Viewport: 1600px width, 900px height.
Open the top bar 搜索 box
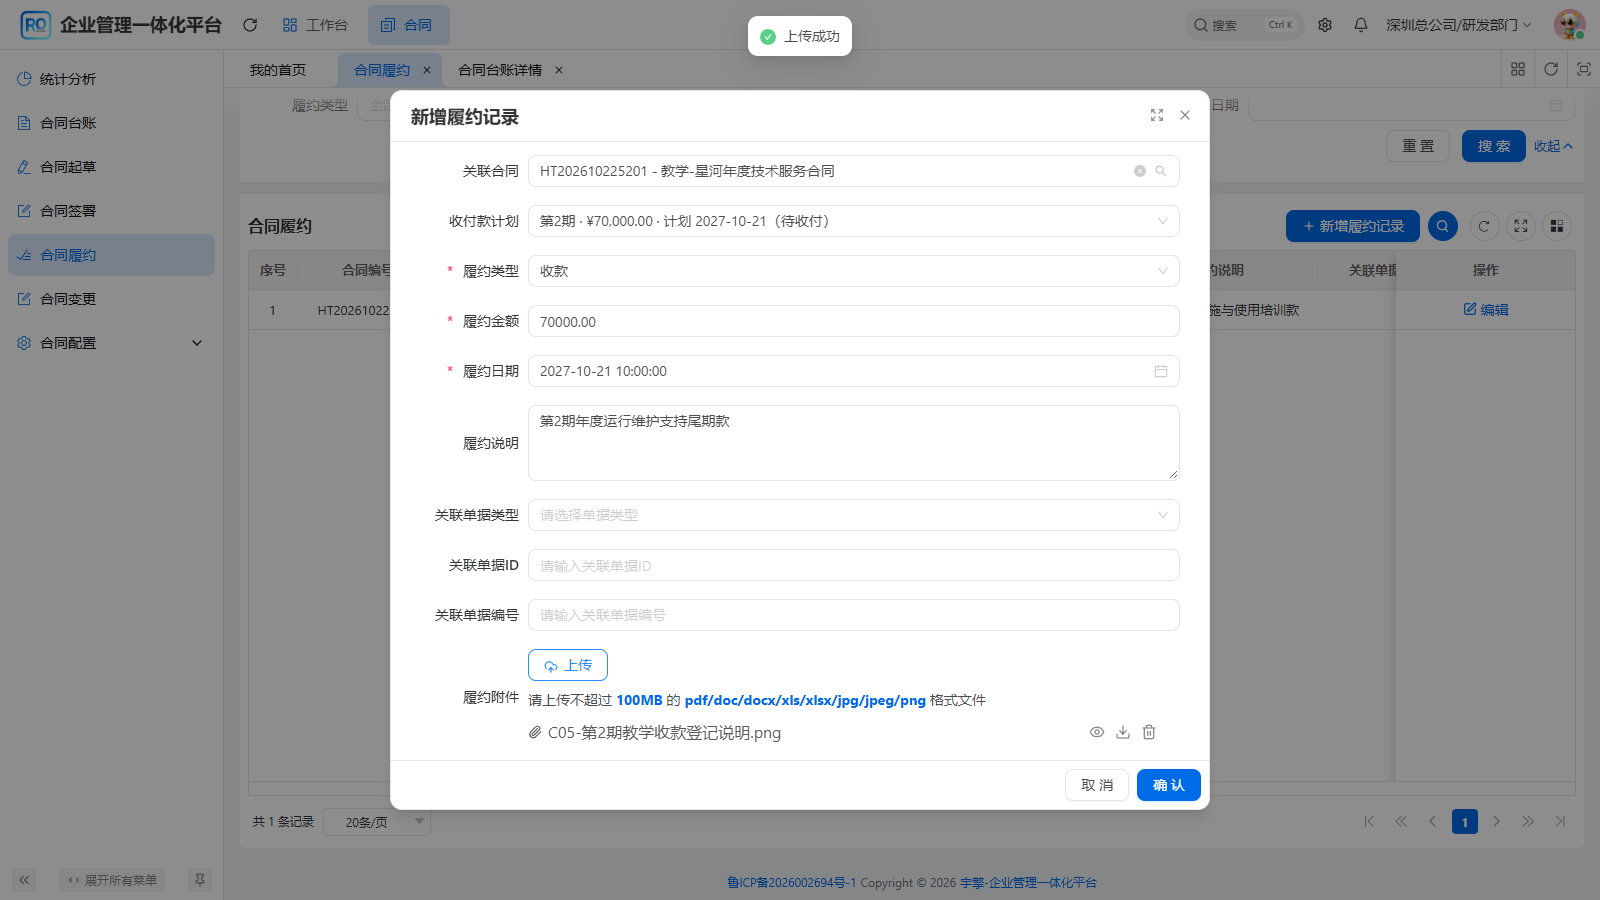[x=1244, y=25]
